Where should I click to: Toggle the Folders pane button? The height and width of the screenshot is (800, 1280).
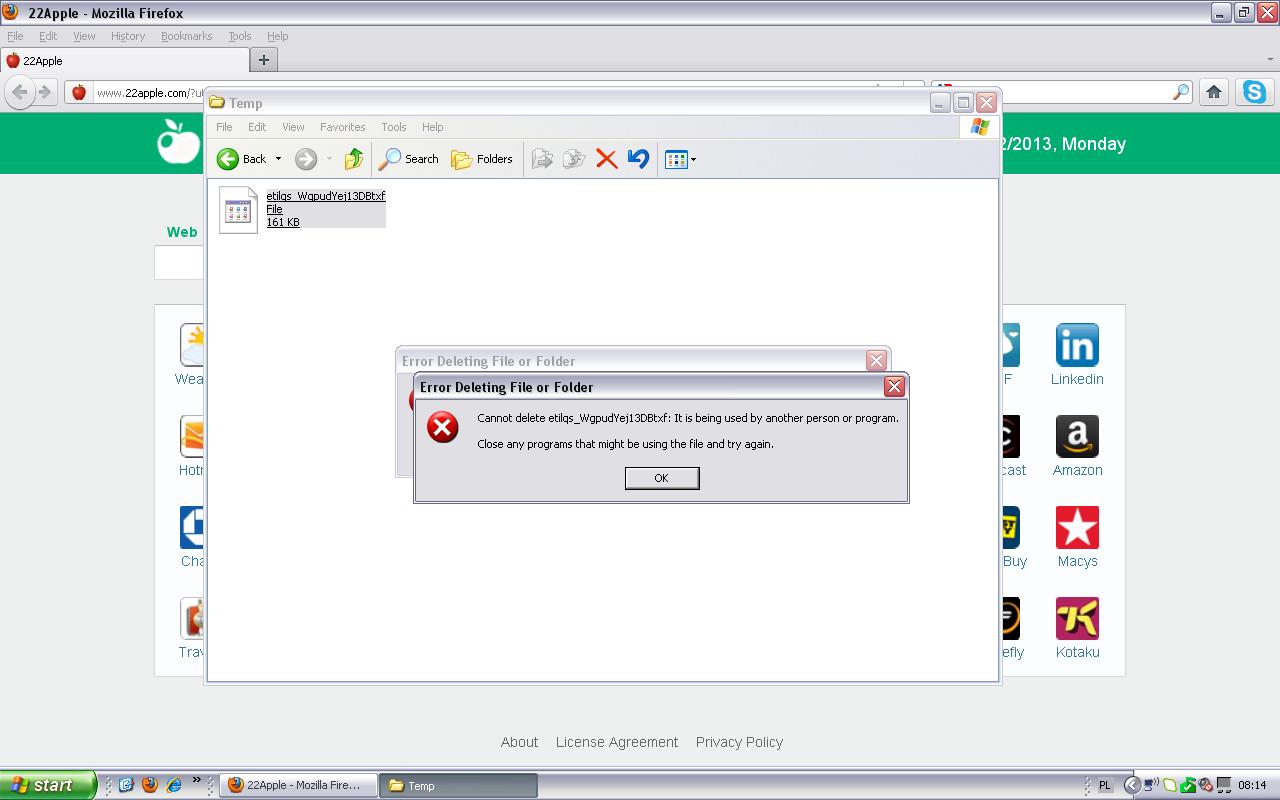(482, 159)
